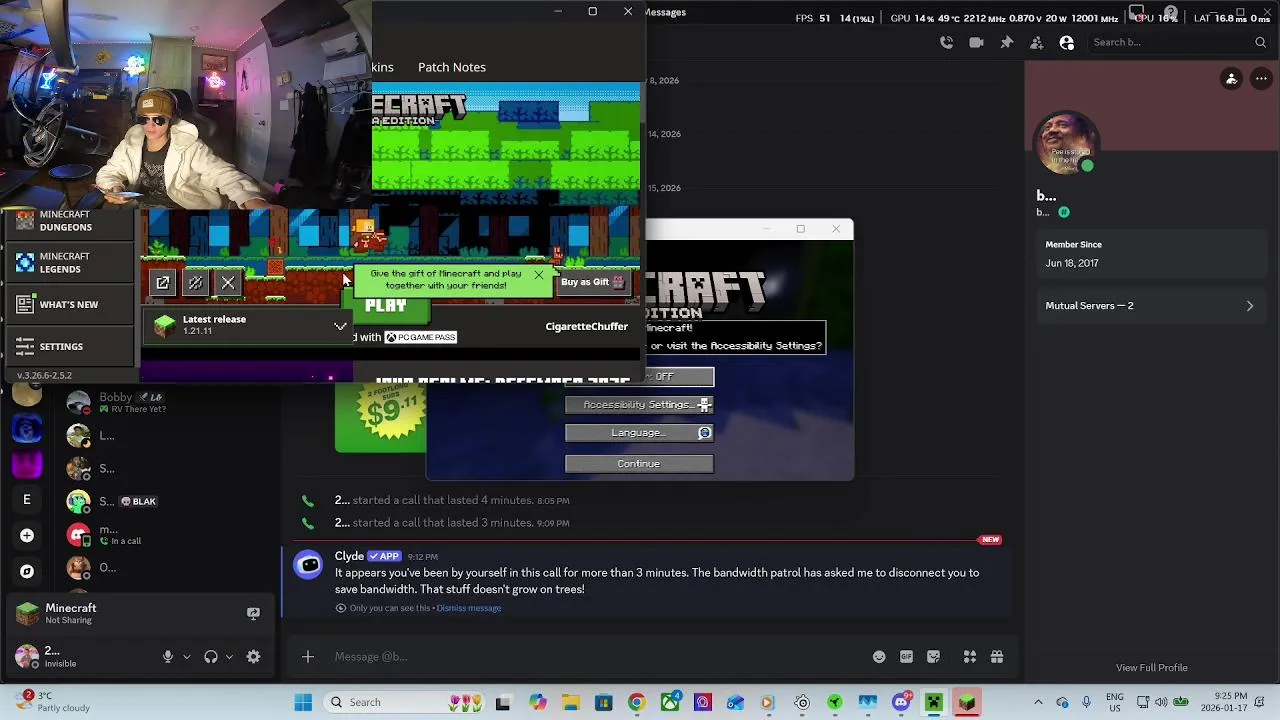Add a server plus button
1280x720 pixels.
pos(27,536)
